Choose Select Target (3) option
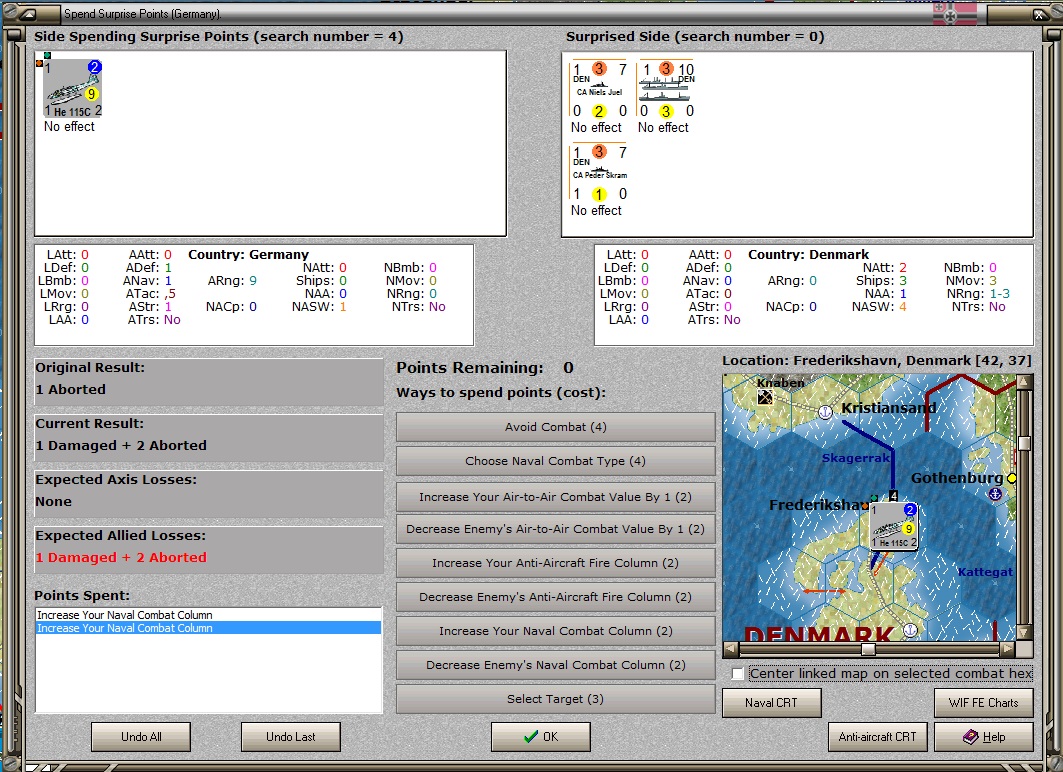The width and height of the screenshot is (1063, 772). pos(555,699)
